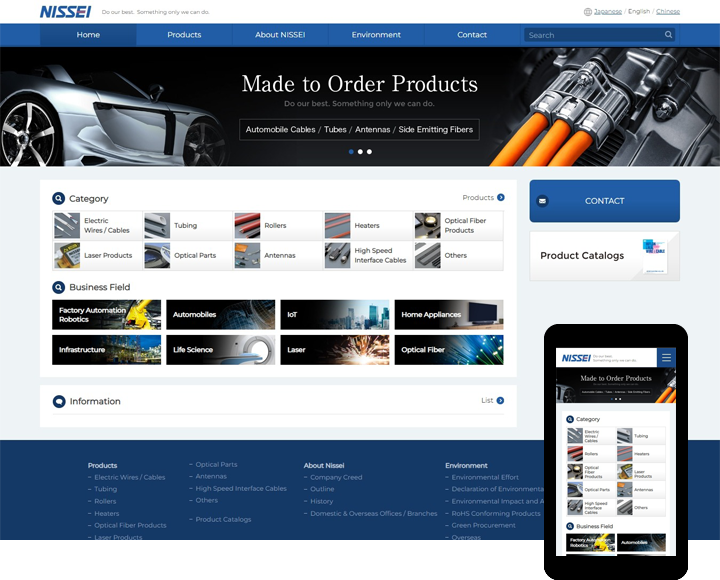Click the Business Field section magnifier icon
This screenshot has width=720, height=580.
coord(58,287)
